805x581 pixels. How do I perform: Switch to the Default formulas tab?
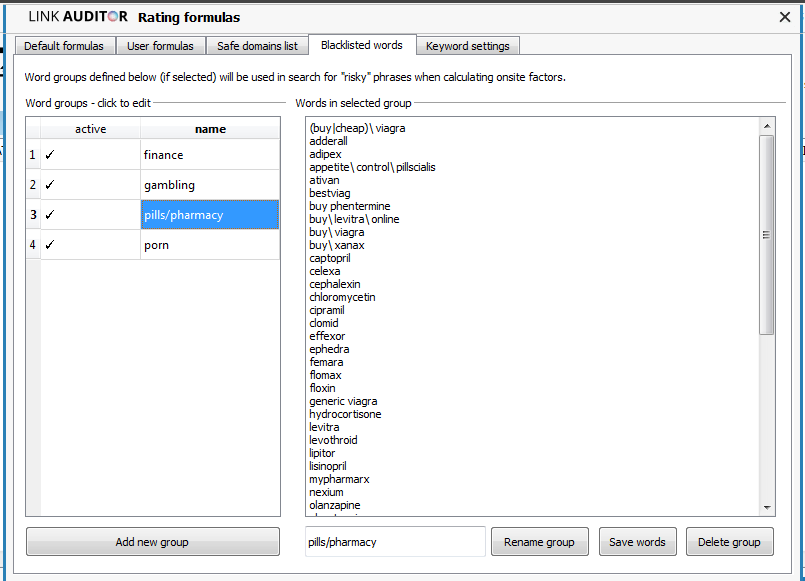64,46
